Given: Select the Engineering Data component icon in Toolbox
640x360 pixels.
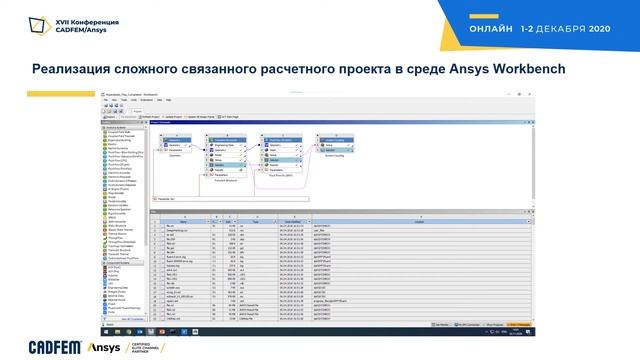Looking at the screenshot, I should point(105,288).
